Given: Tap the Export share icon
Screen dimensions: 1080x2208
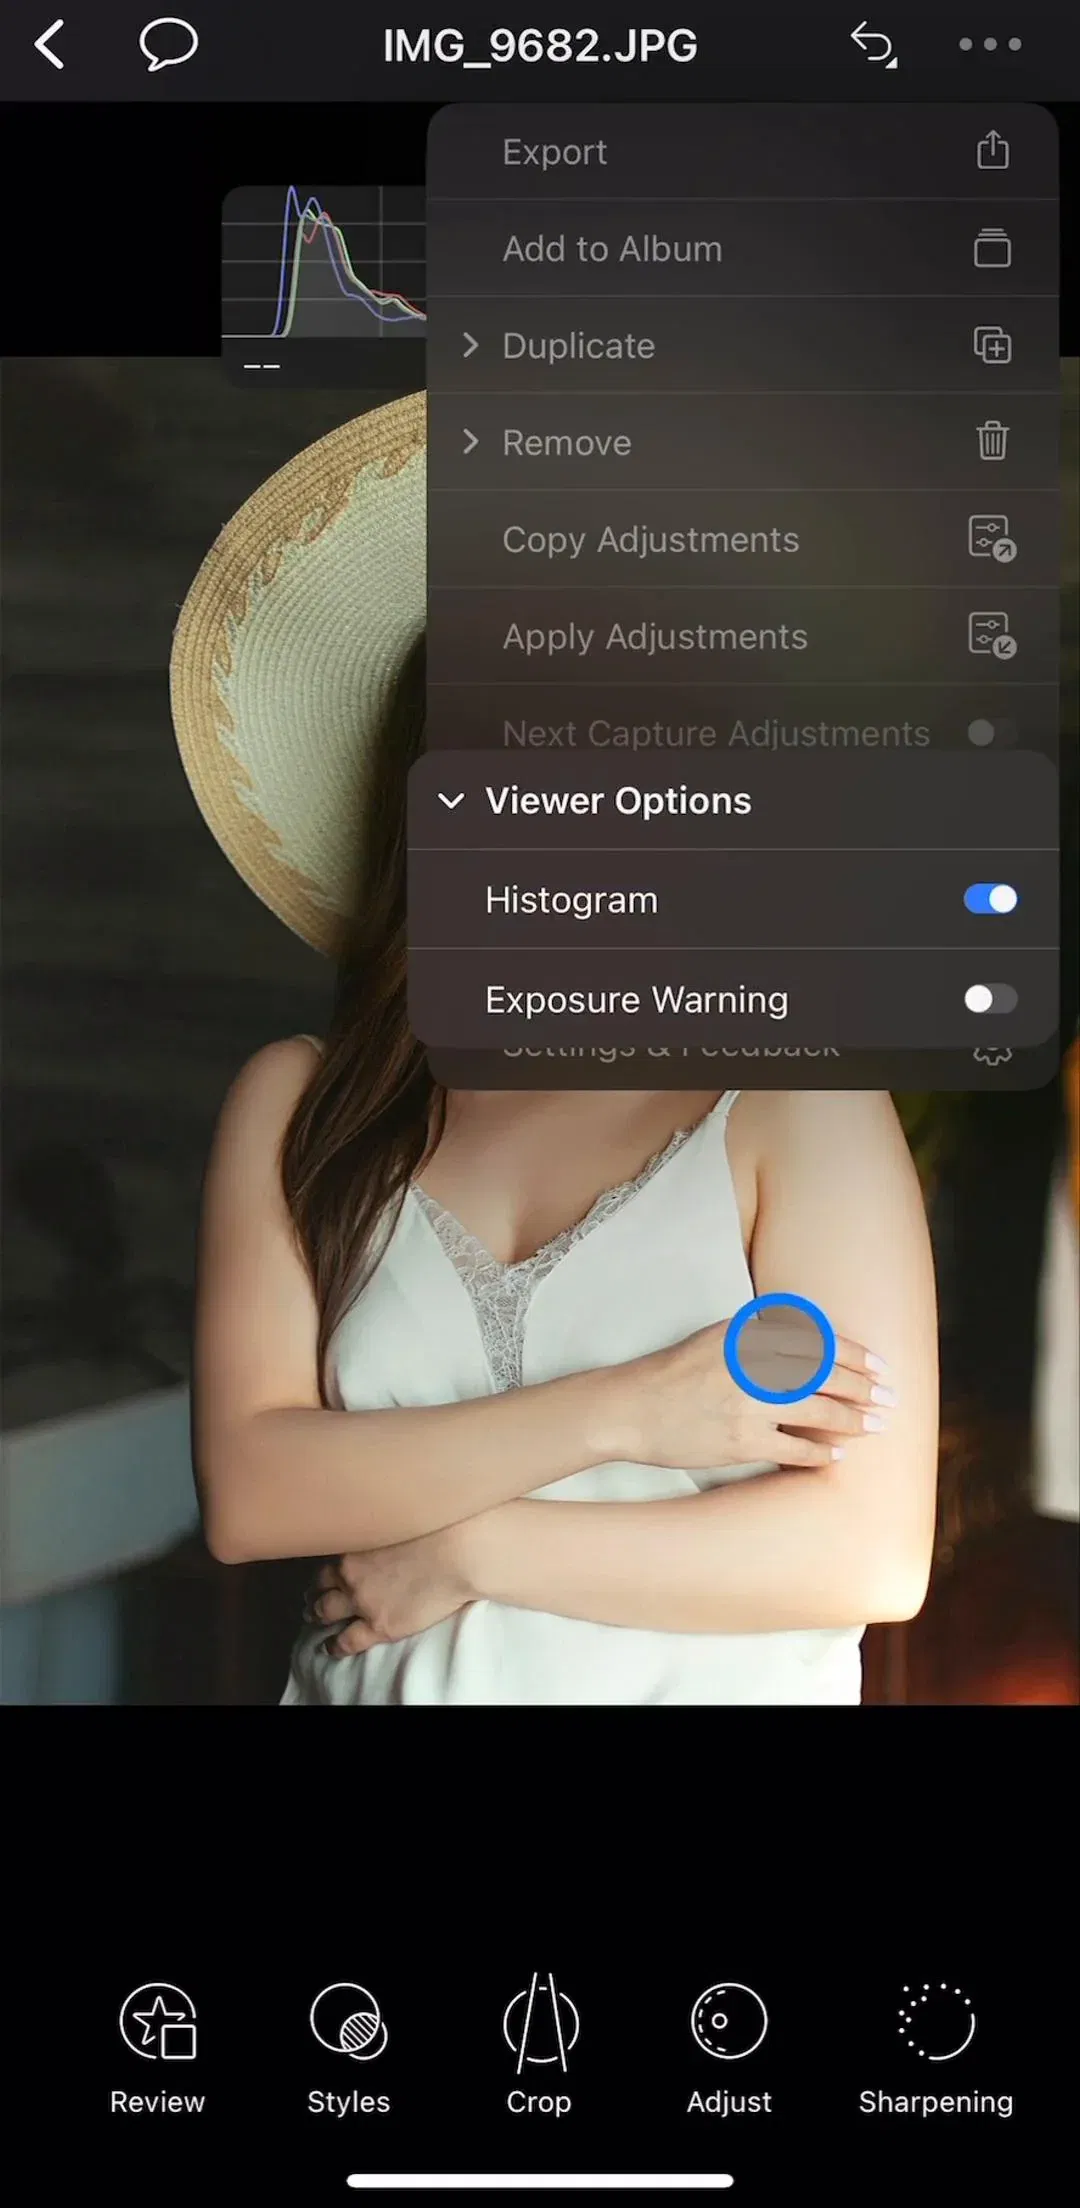Looking at the screenshot, I should coord(992,151).
